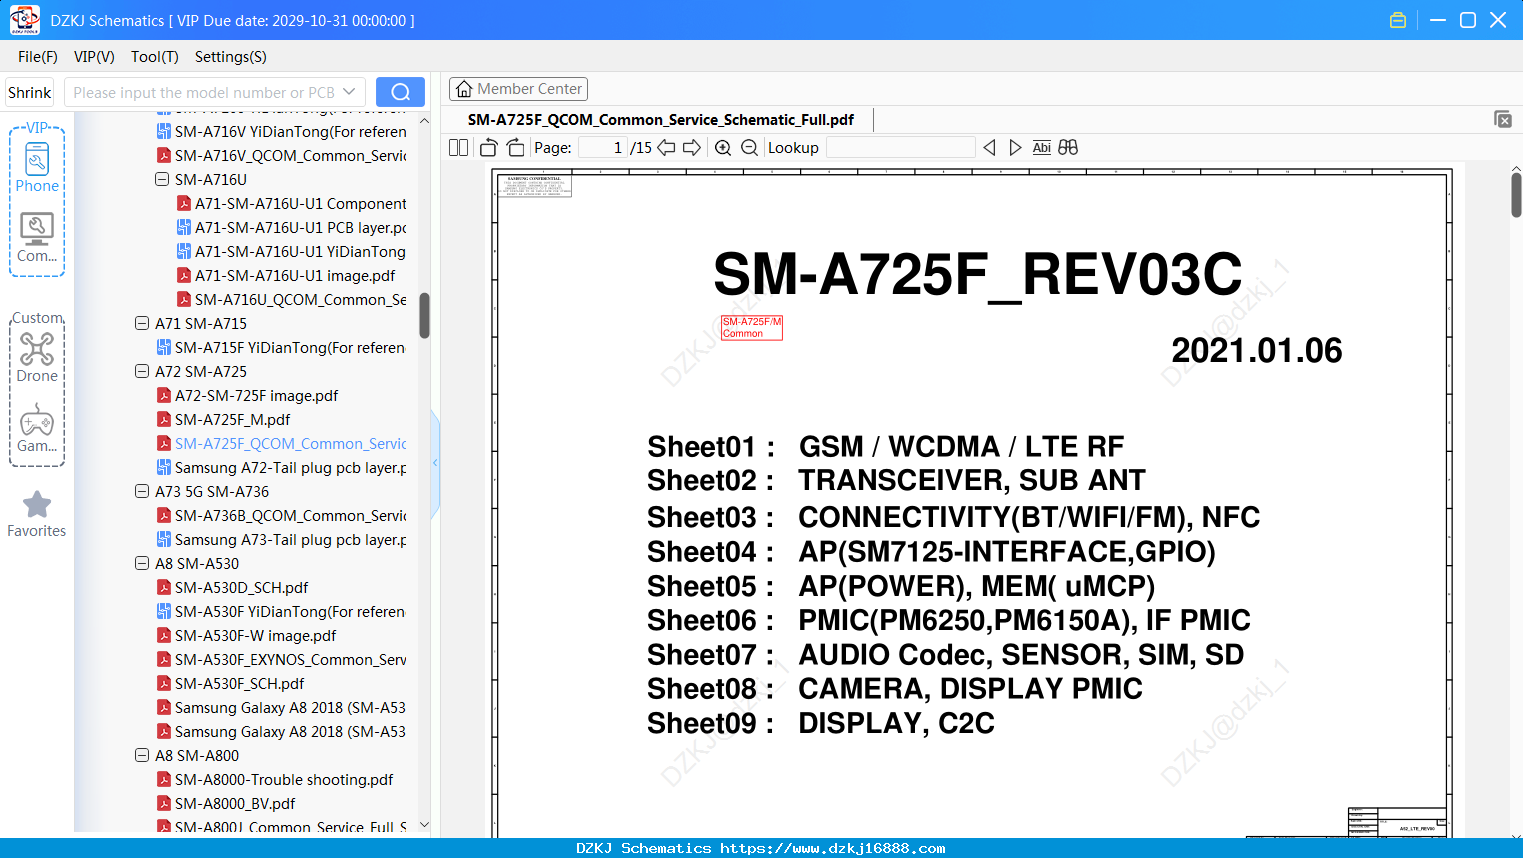Viewport: 1523px width, 858px height.
Task: Close the PDF tab using top-right icon
Action: (x=1502, y=119)
